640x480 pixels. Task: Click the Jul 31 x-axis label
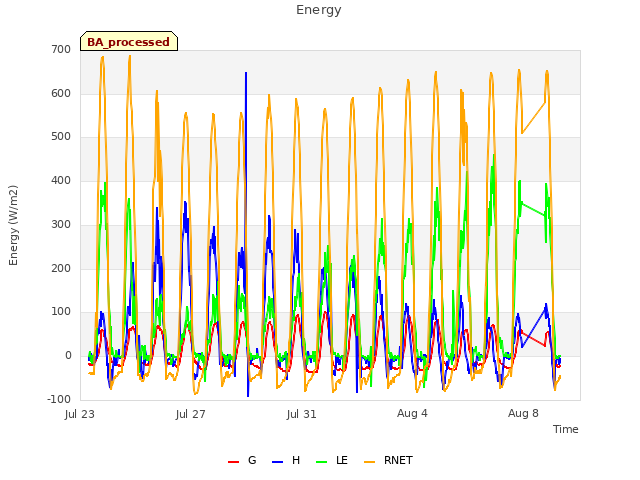click(302, 414)
